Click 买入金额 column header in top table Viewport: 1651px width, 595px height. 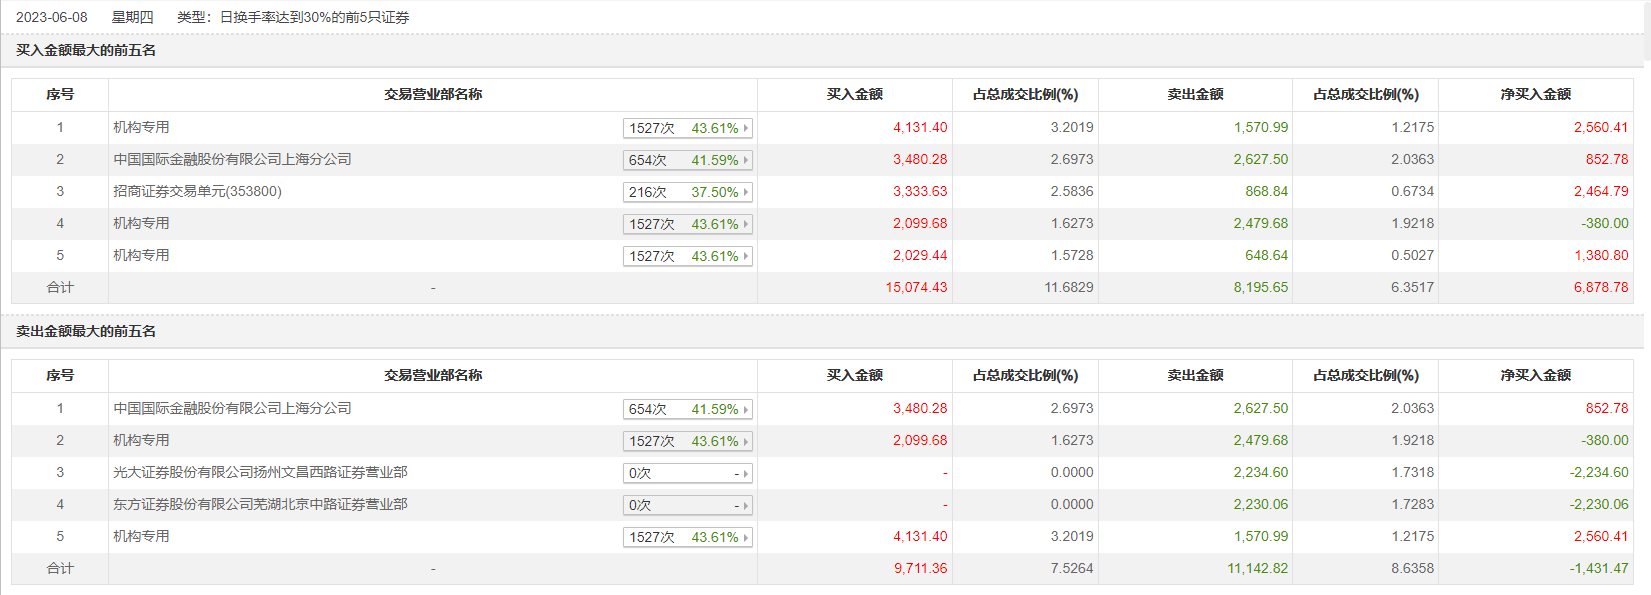854,94
